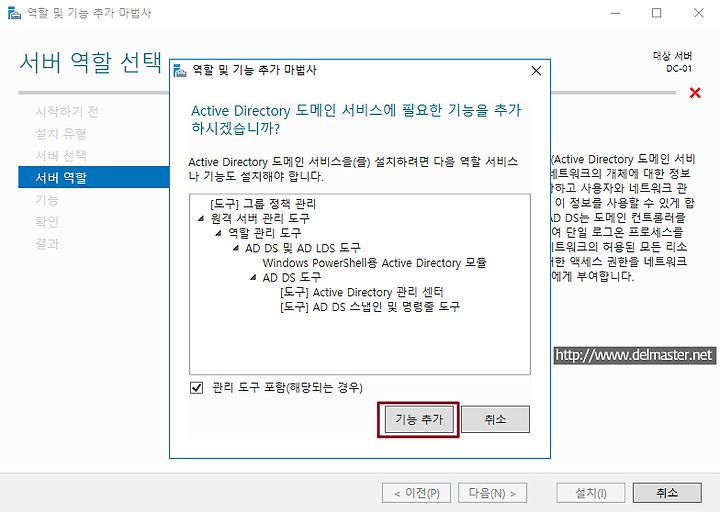Select 서버 역할 wizard step
The width and height of the screenshot is (720, 512).
coord(94,177)
